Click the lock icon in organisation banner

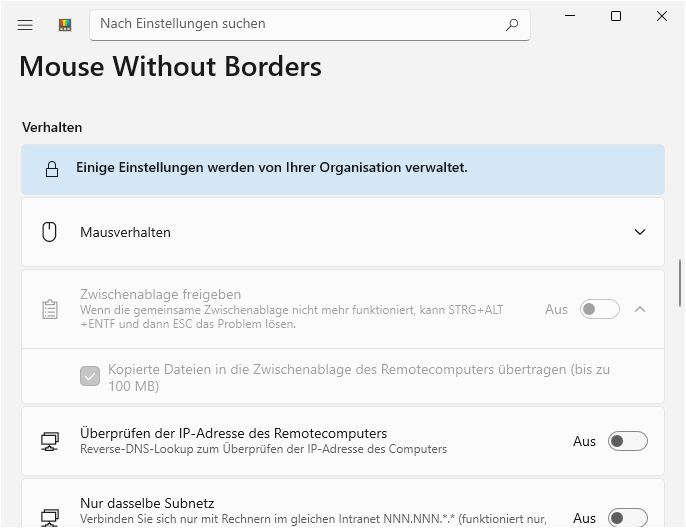pos(52,169)
